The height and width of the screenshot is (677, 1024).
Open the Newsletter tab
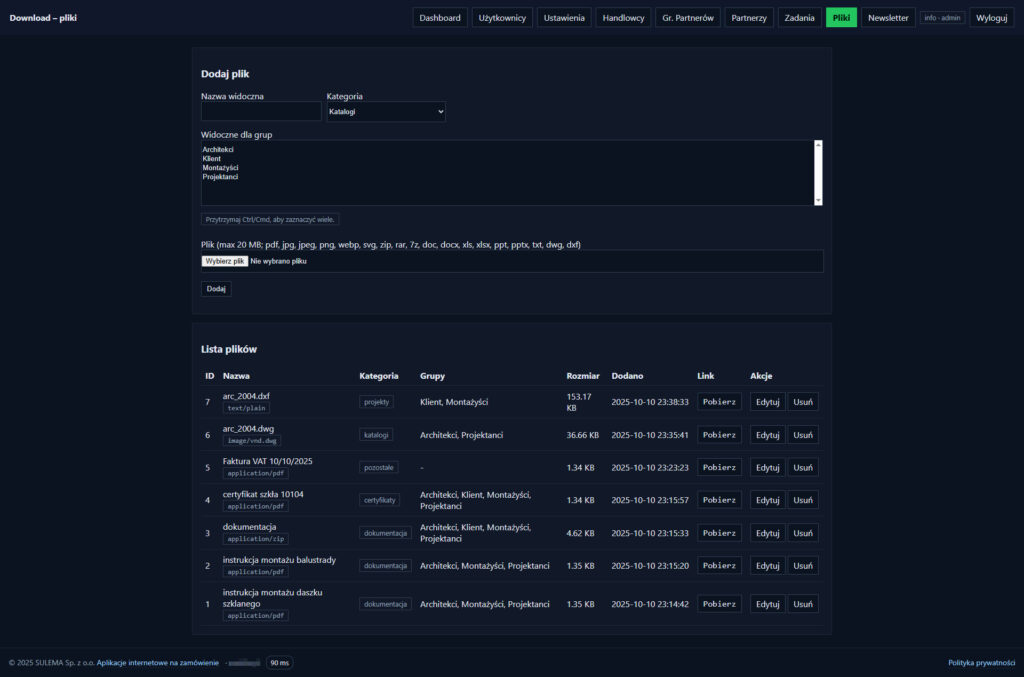pyautogui.click(x=888, y=18)
